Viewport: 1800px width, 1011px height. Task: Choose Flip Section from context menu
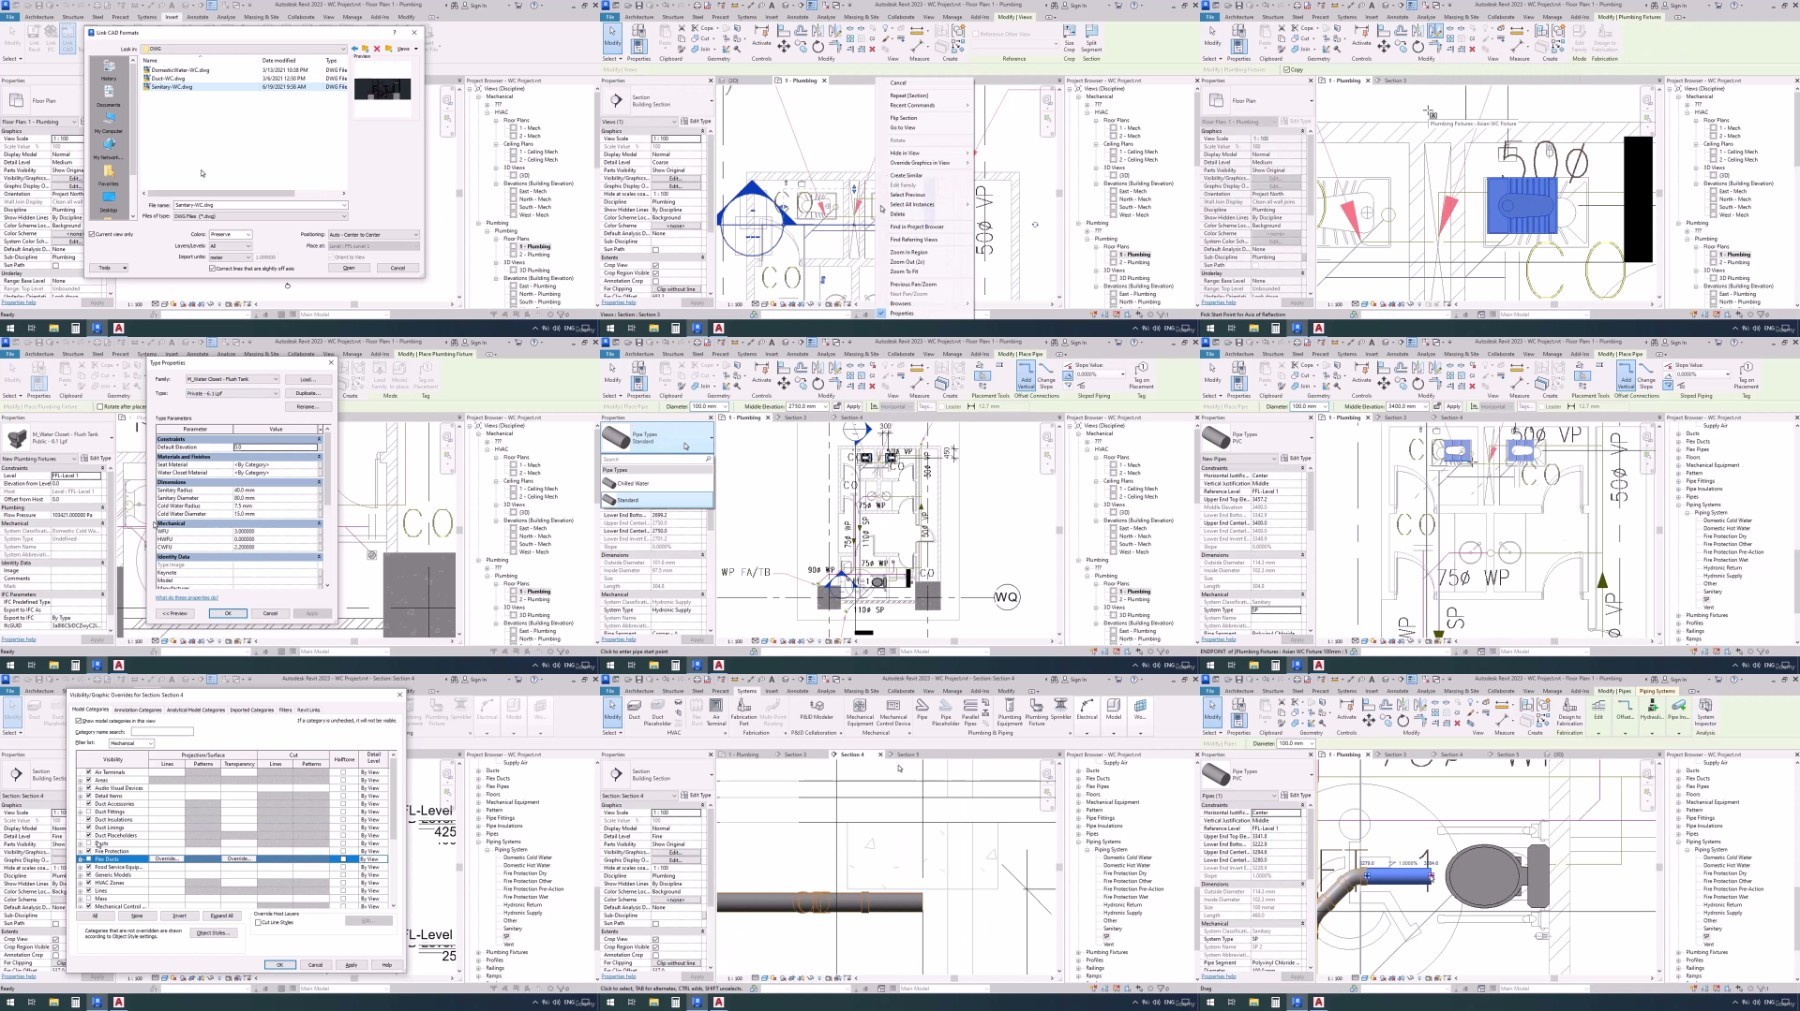click(904, 118)
